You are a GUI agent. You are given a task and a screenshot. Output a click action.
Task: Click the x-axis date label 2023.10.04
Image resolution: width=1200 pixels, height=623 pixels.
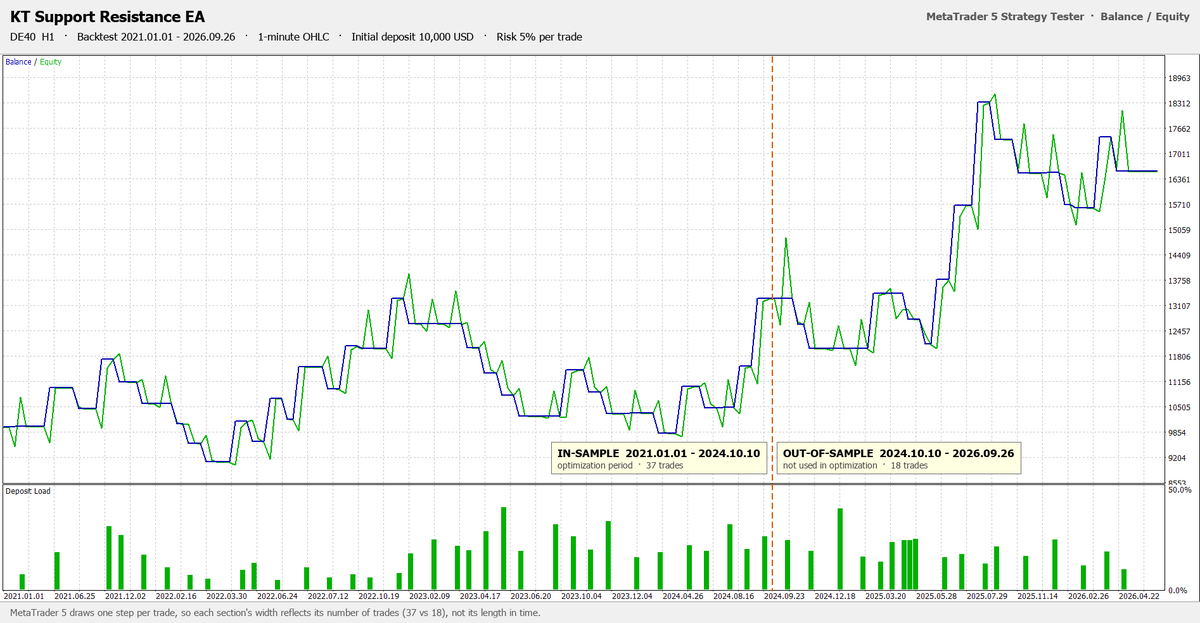pyautogui.click(x=581, y=596)
